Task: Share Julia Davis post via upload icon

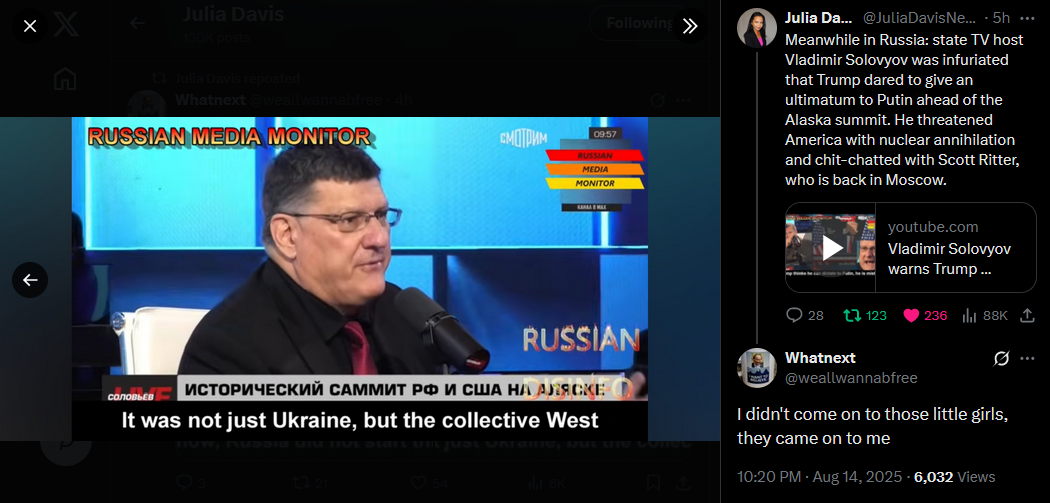Action: tap(1027, 315)
